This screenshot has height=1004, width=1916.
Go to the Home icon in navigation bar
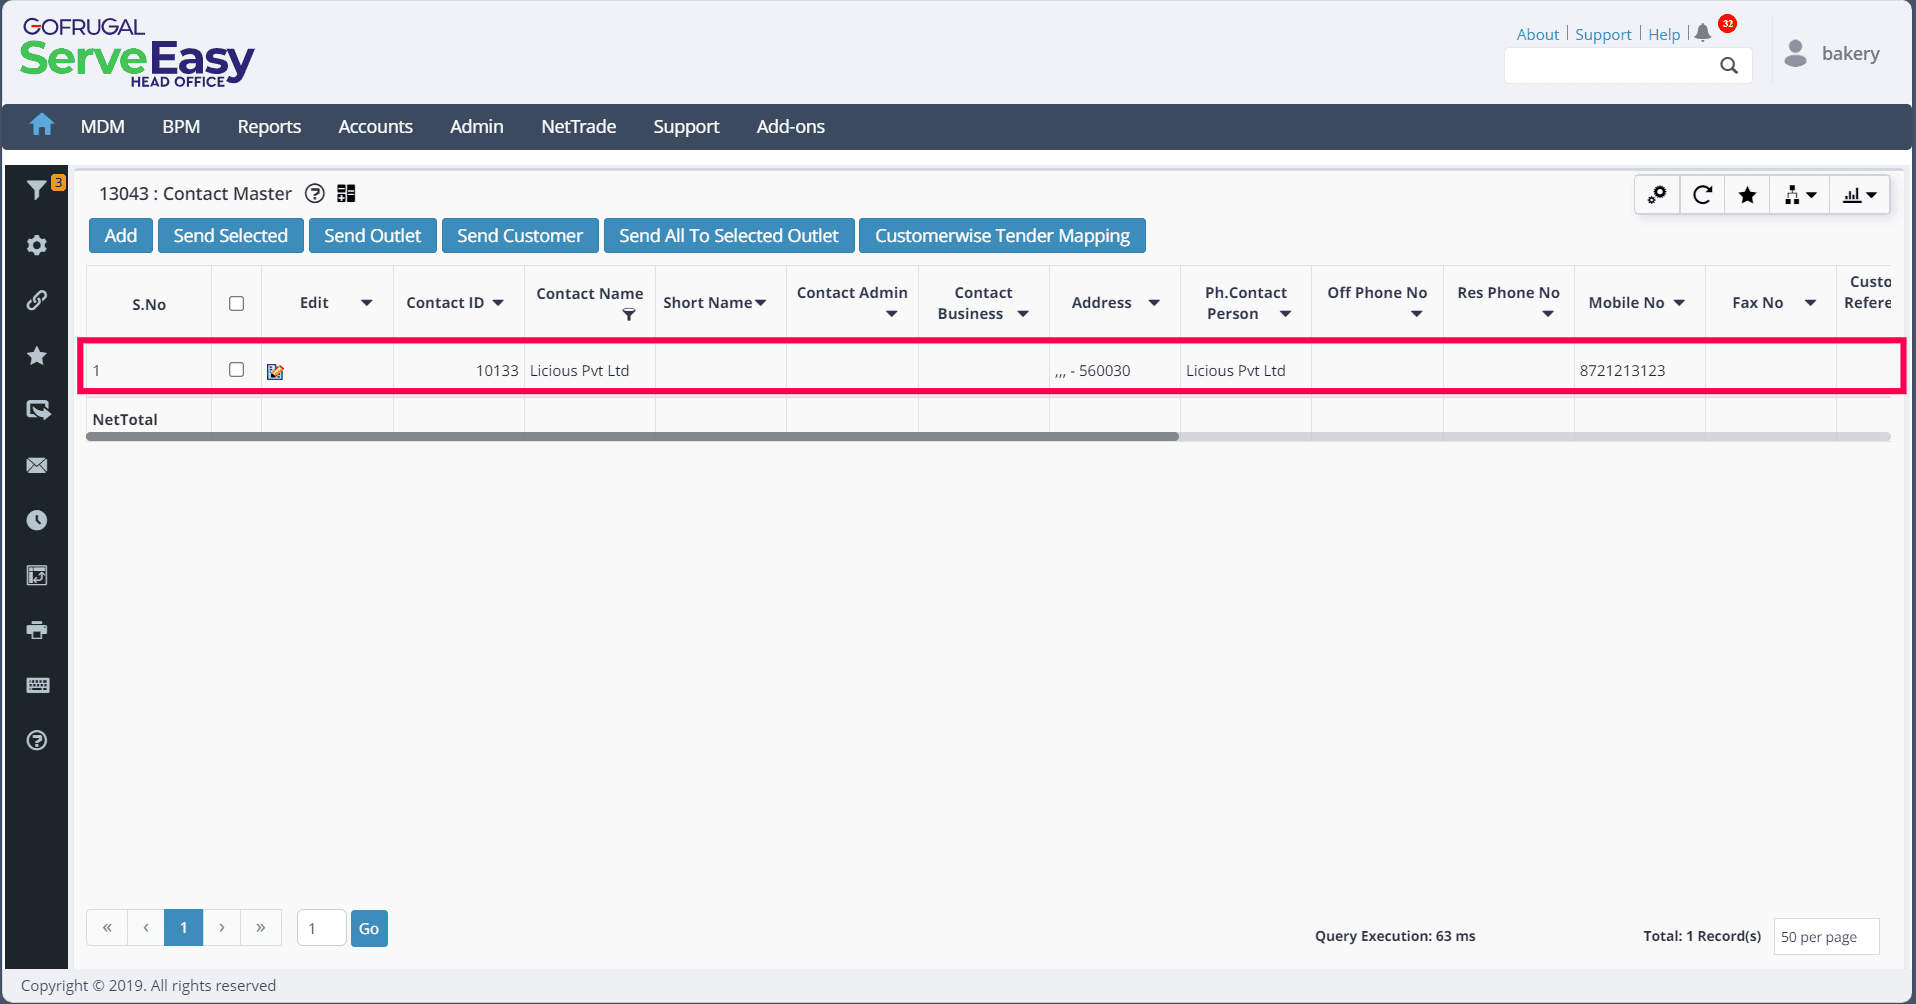click(42, 125)
